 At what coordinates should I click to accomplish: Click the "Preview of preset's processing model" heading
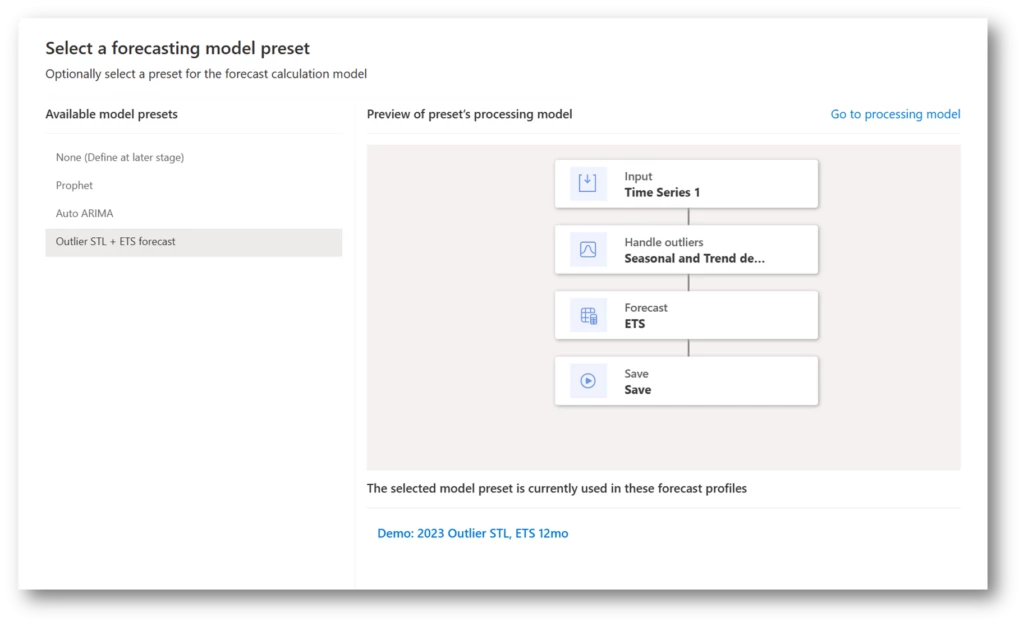469,114
